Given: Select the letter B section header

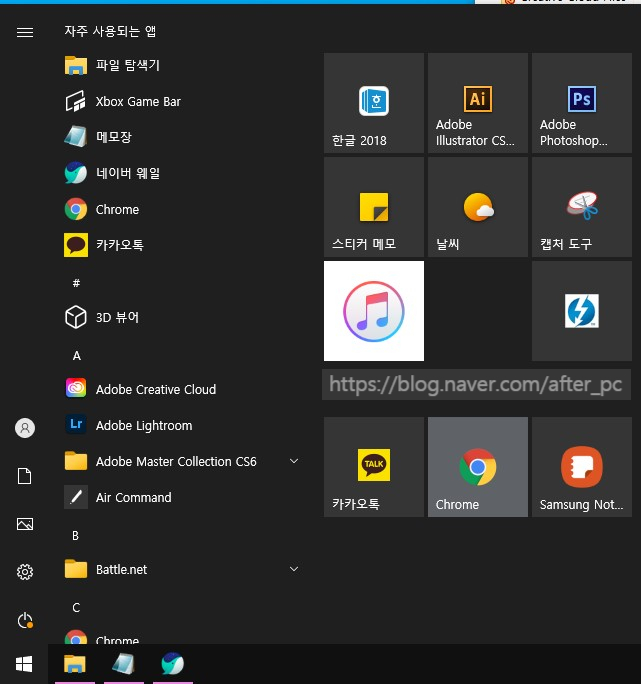Looking at the screenshot, I should (75, 536).
